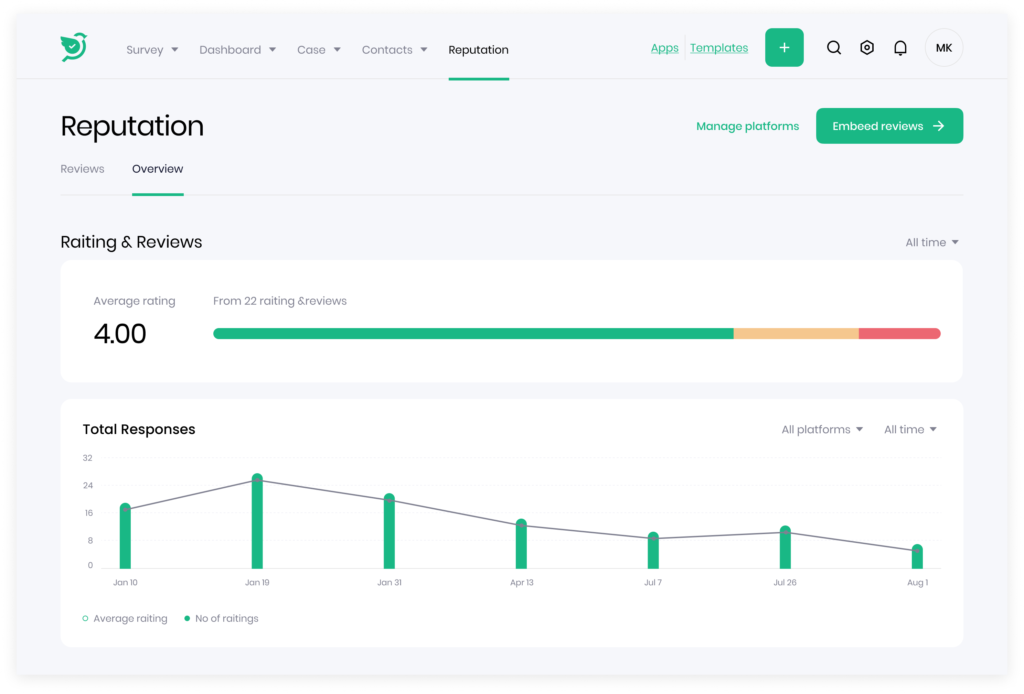Click the Embed reviews button
The image size is (1024, 694).
(889, 126)
